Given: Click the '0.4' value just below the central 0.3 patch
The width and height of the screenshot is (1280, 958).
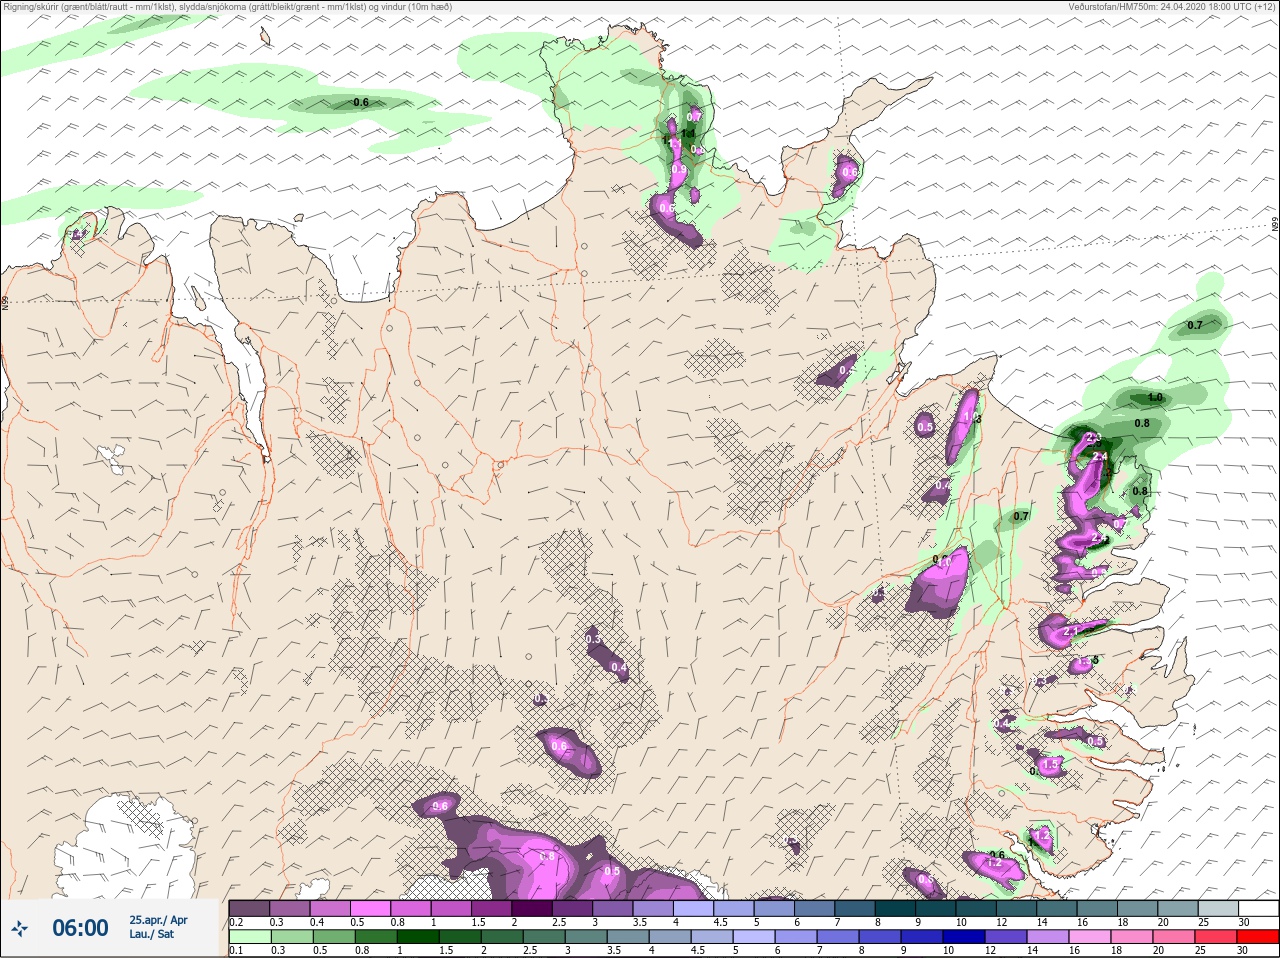Looking at the screenshot, I should point(618,667).
